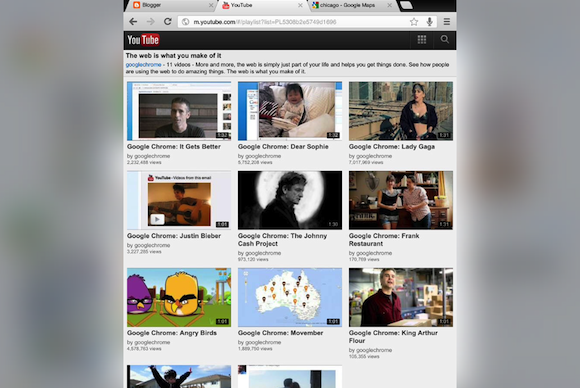Image resolution: width=580 pixels, height=388 pixels.
Task: Open the partially visible jumping person video thumbnail
Action: tap(179, 377)
